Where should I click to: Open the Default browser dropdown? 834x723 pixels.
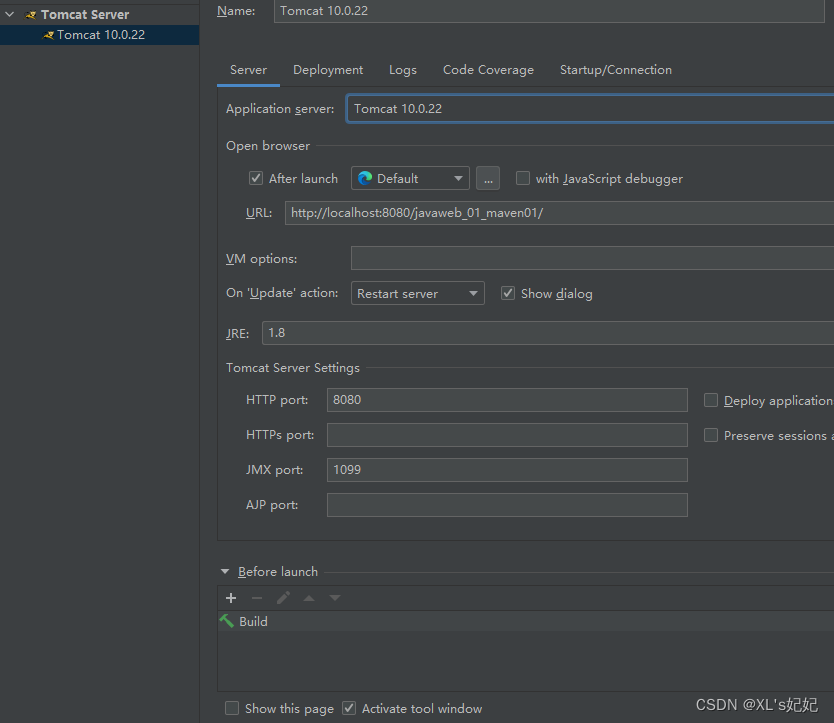click(x=410, y=178)
